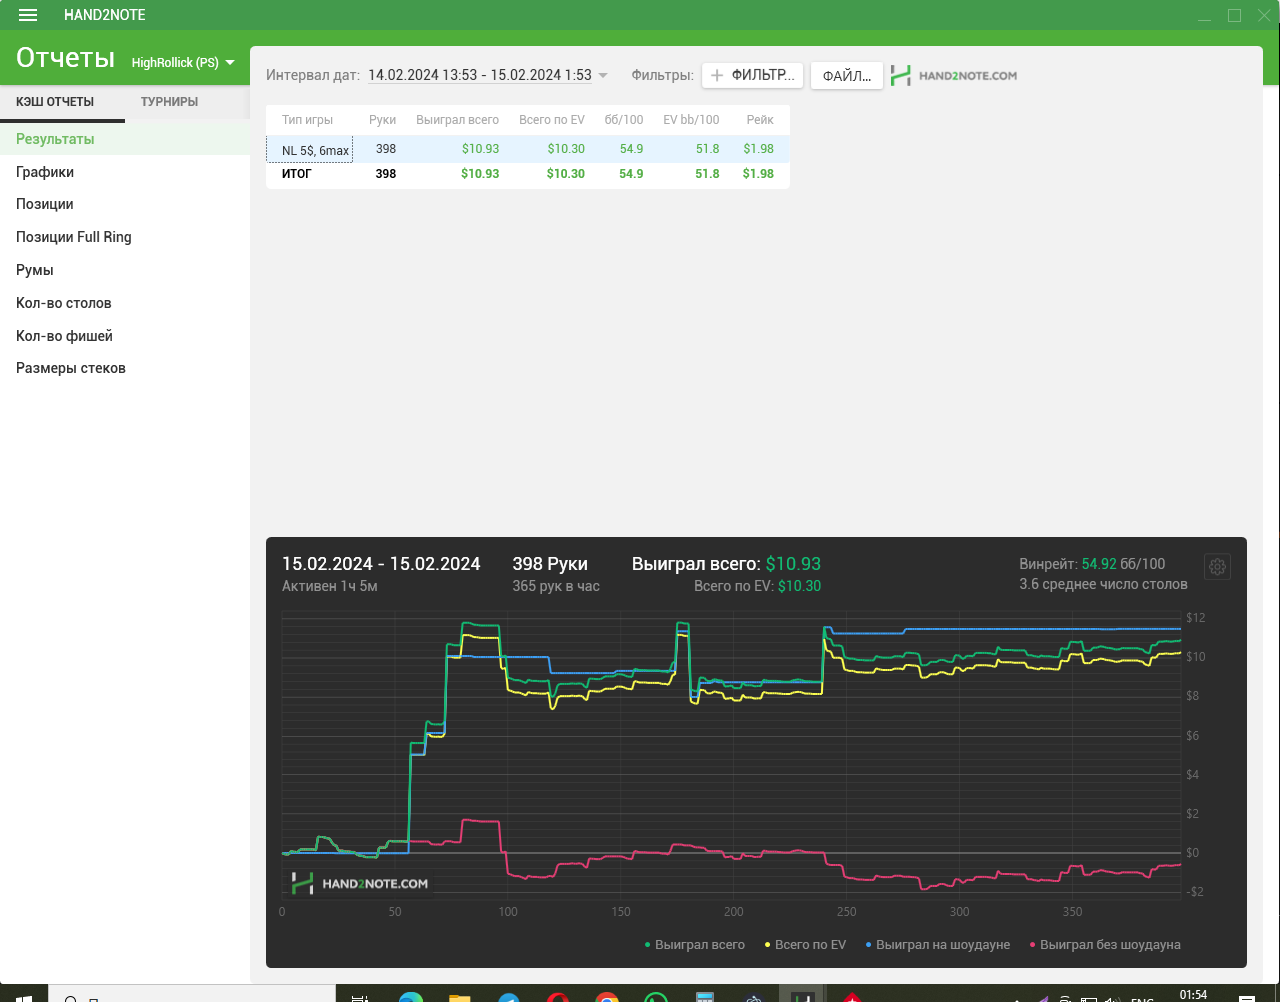Click the taskbar clock showing 01:54
1280x1002 pixels.
[x=1193, y=995]
